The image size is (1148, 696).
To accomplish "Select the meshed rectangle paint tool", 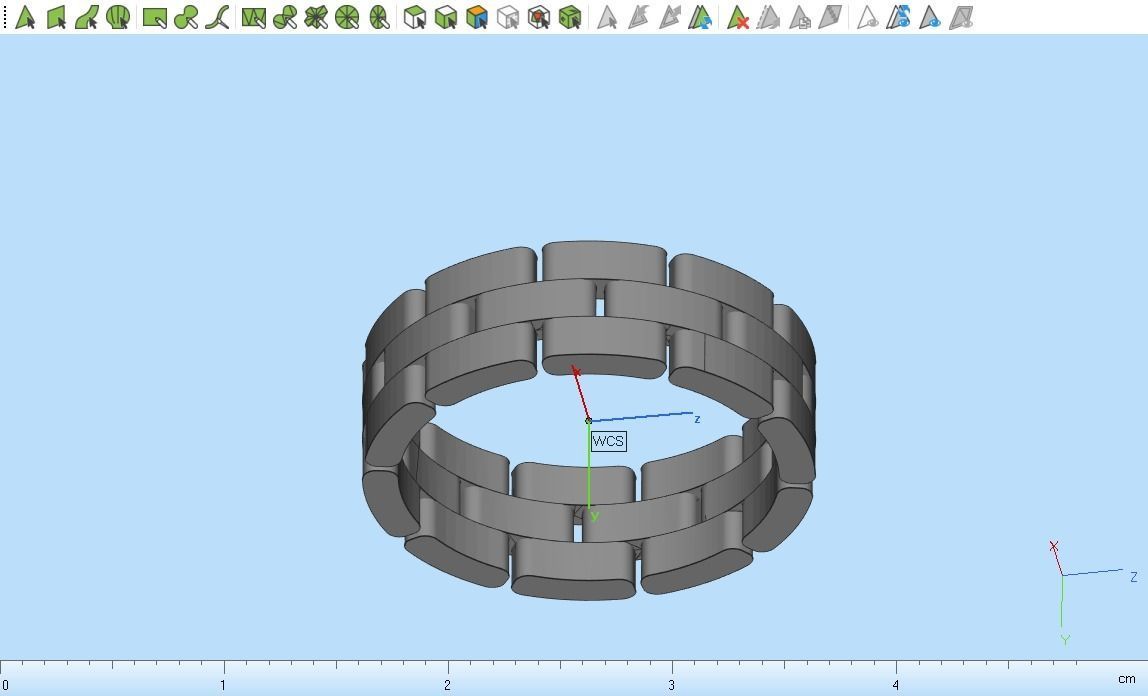I will 253,17.
